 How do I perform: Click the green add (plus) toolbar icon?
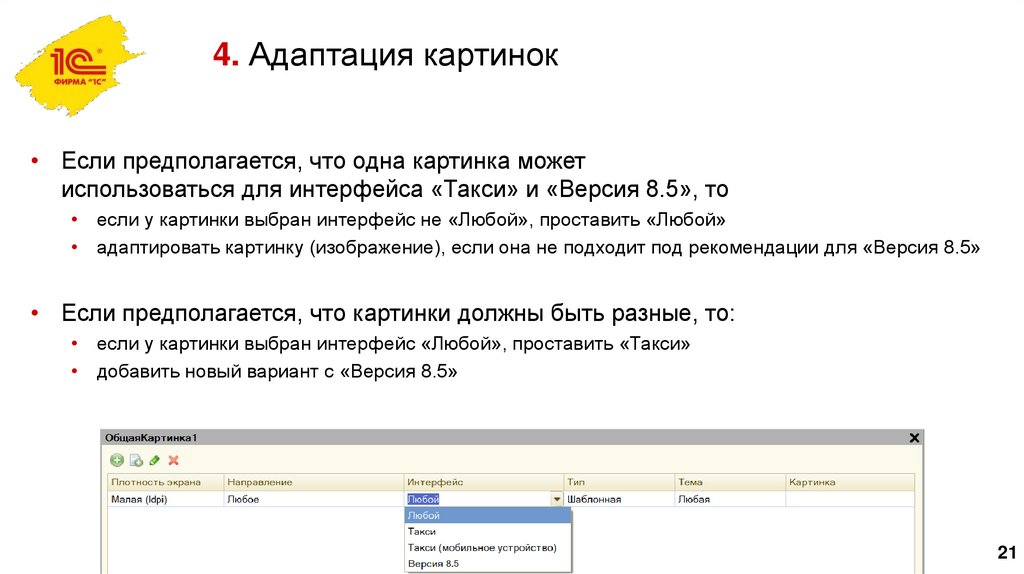pos(117,460)
